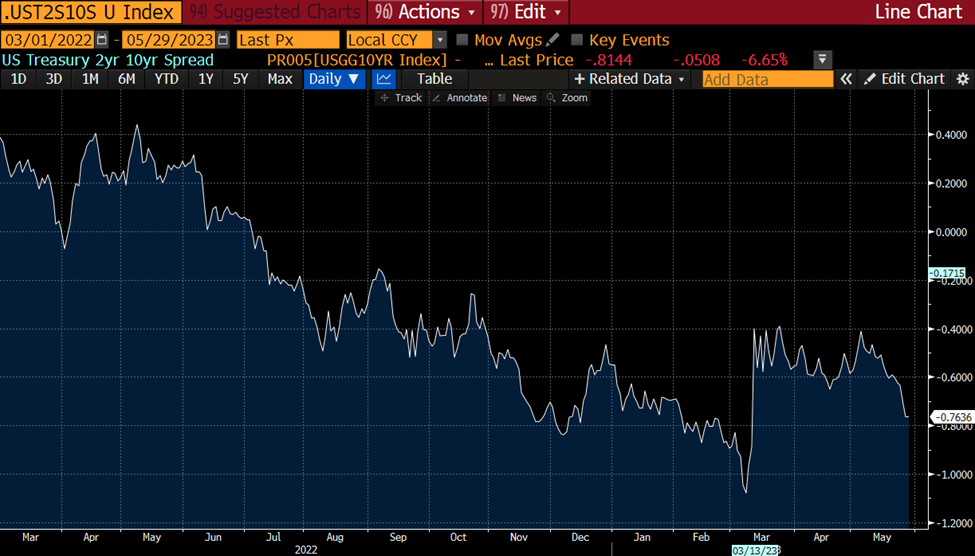
Task: Enable the Key Events checkbox
Action: tap(577, 40)
